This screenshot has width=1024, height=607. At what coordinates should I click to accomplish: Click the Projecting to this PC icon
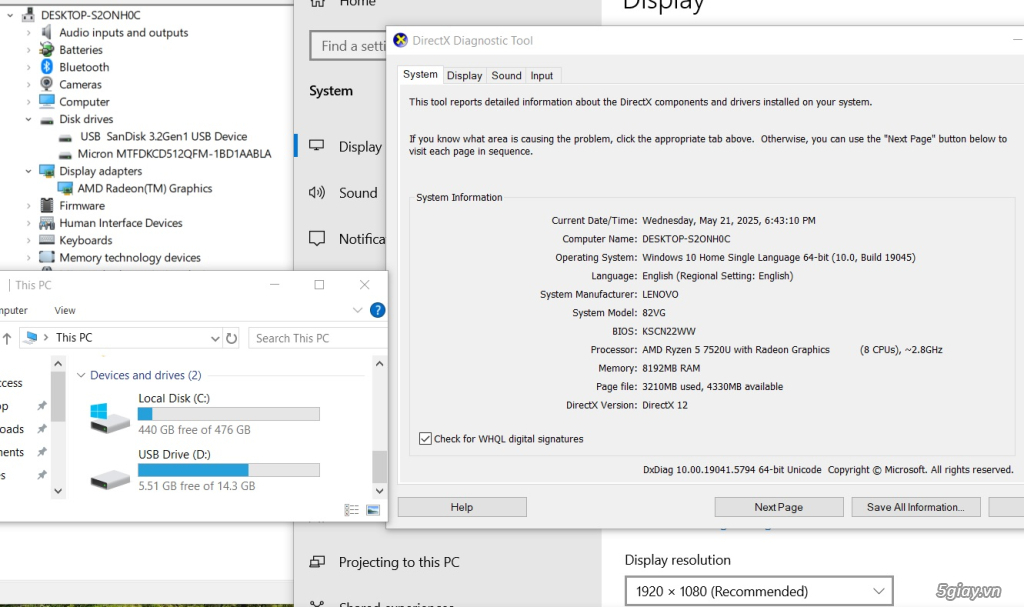pos(317,562)
